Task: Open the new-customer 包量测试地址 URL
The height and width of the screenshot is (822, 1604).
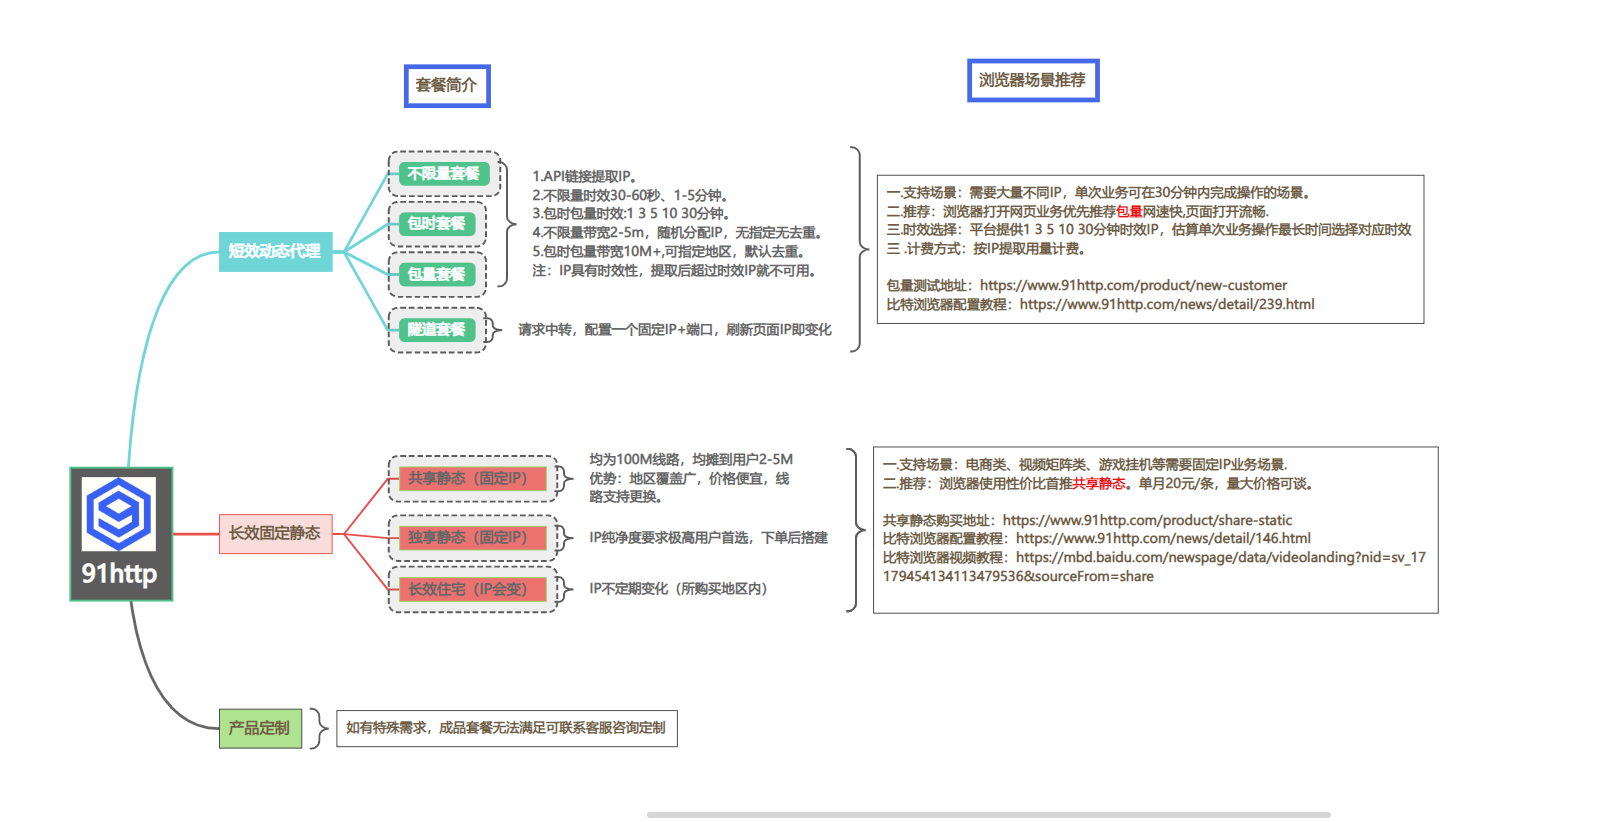Action: (1133, 286)
